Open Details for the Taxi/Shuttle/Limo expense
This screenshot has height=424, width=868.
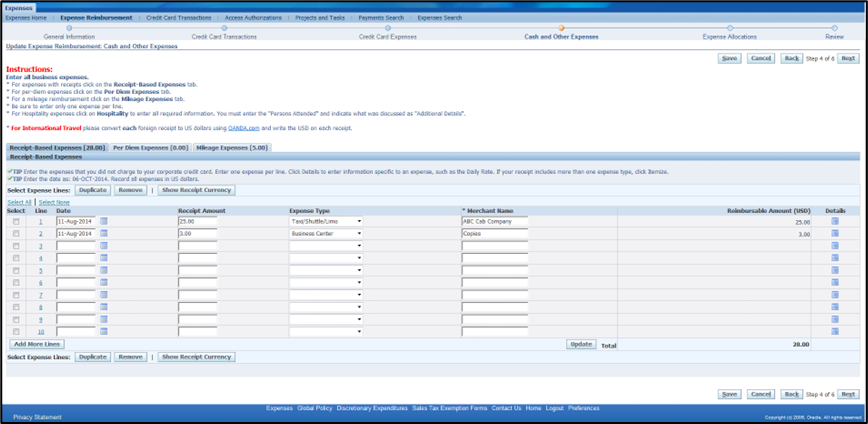pyautogui.click(x=835, y=221)
